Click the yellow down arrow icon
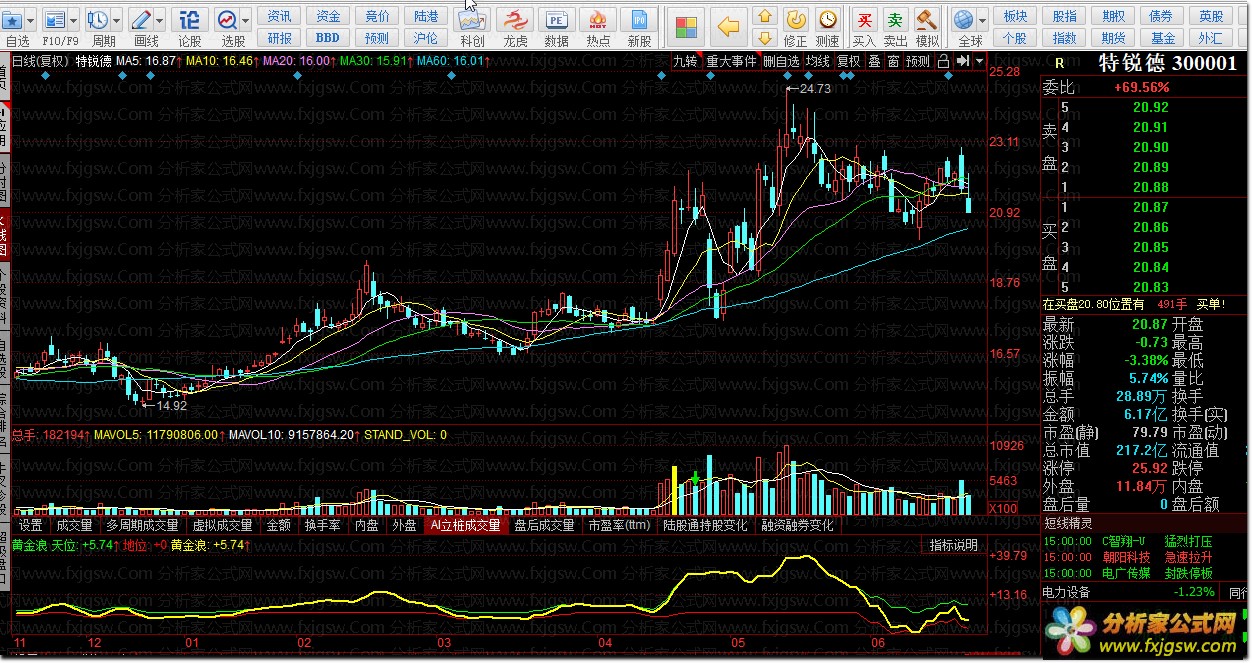This screenshot has height=663, width=1253. pyautogui.click(x=765, y=38)
